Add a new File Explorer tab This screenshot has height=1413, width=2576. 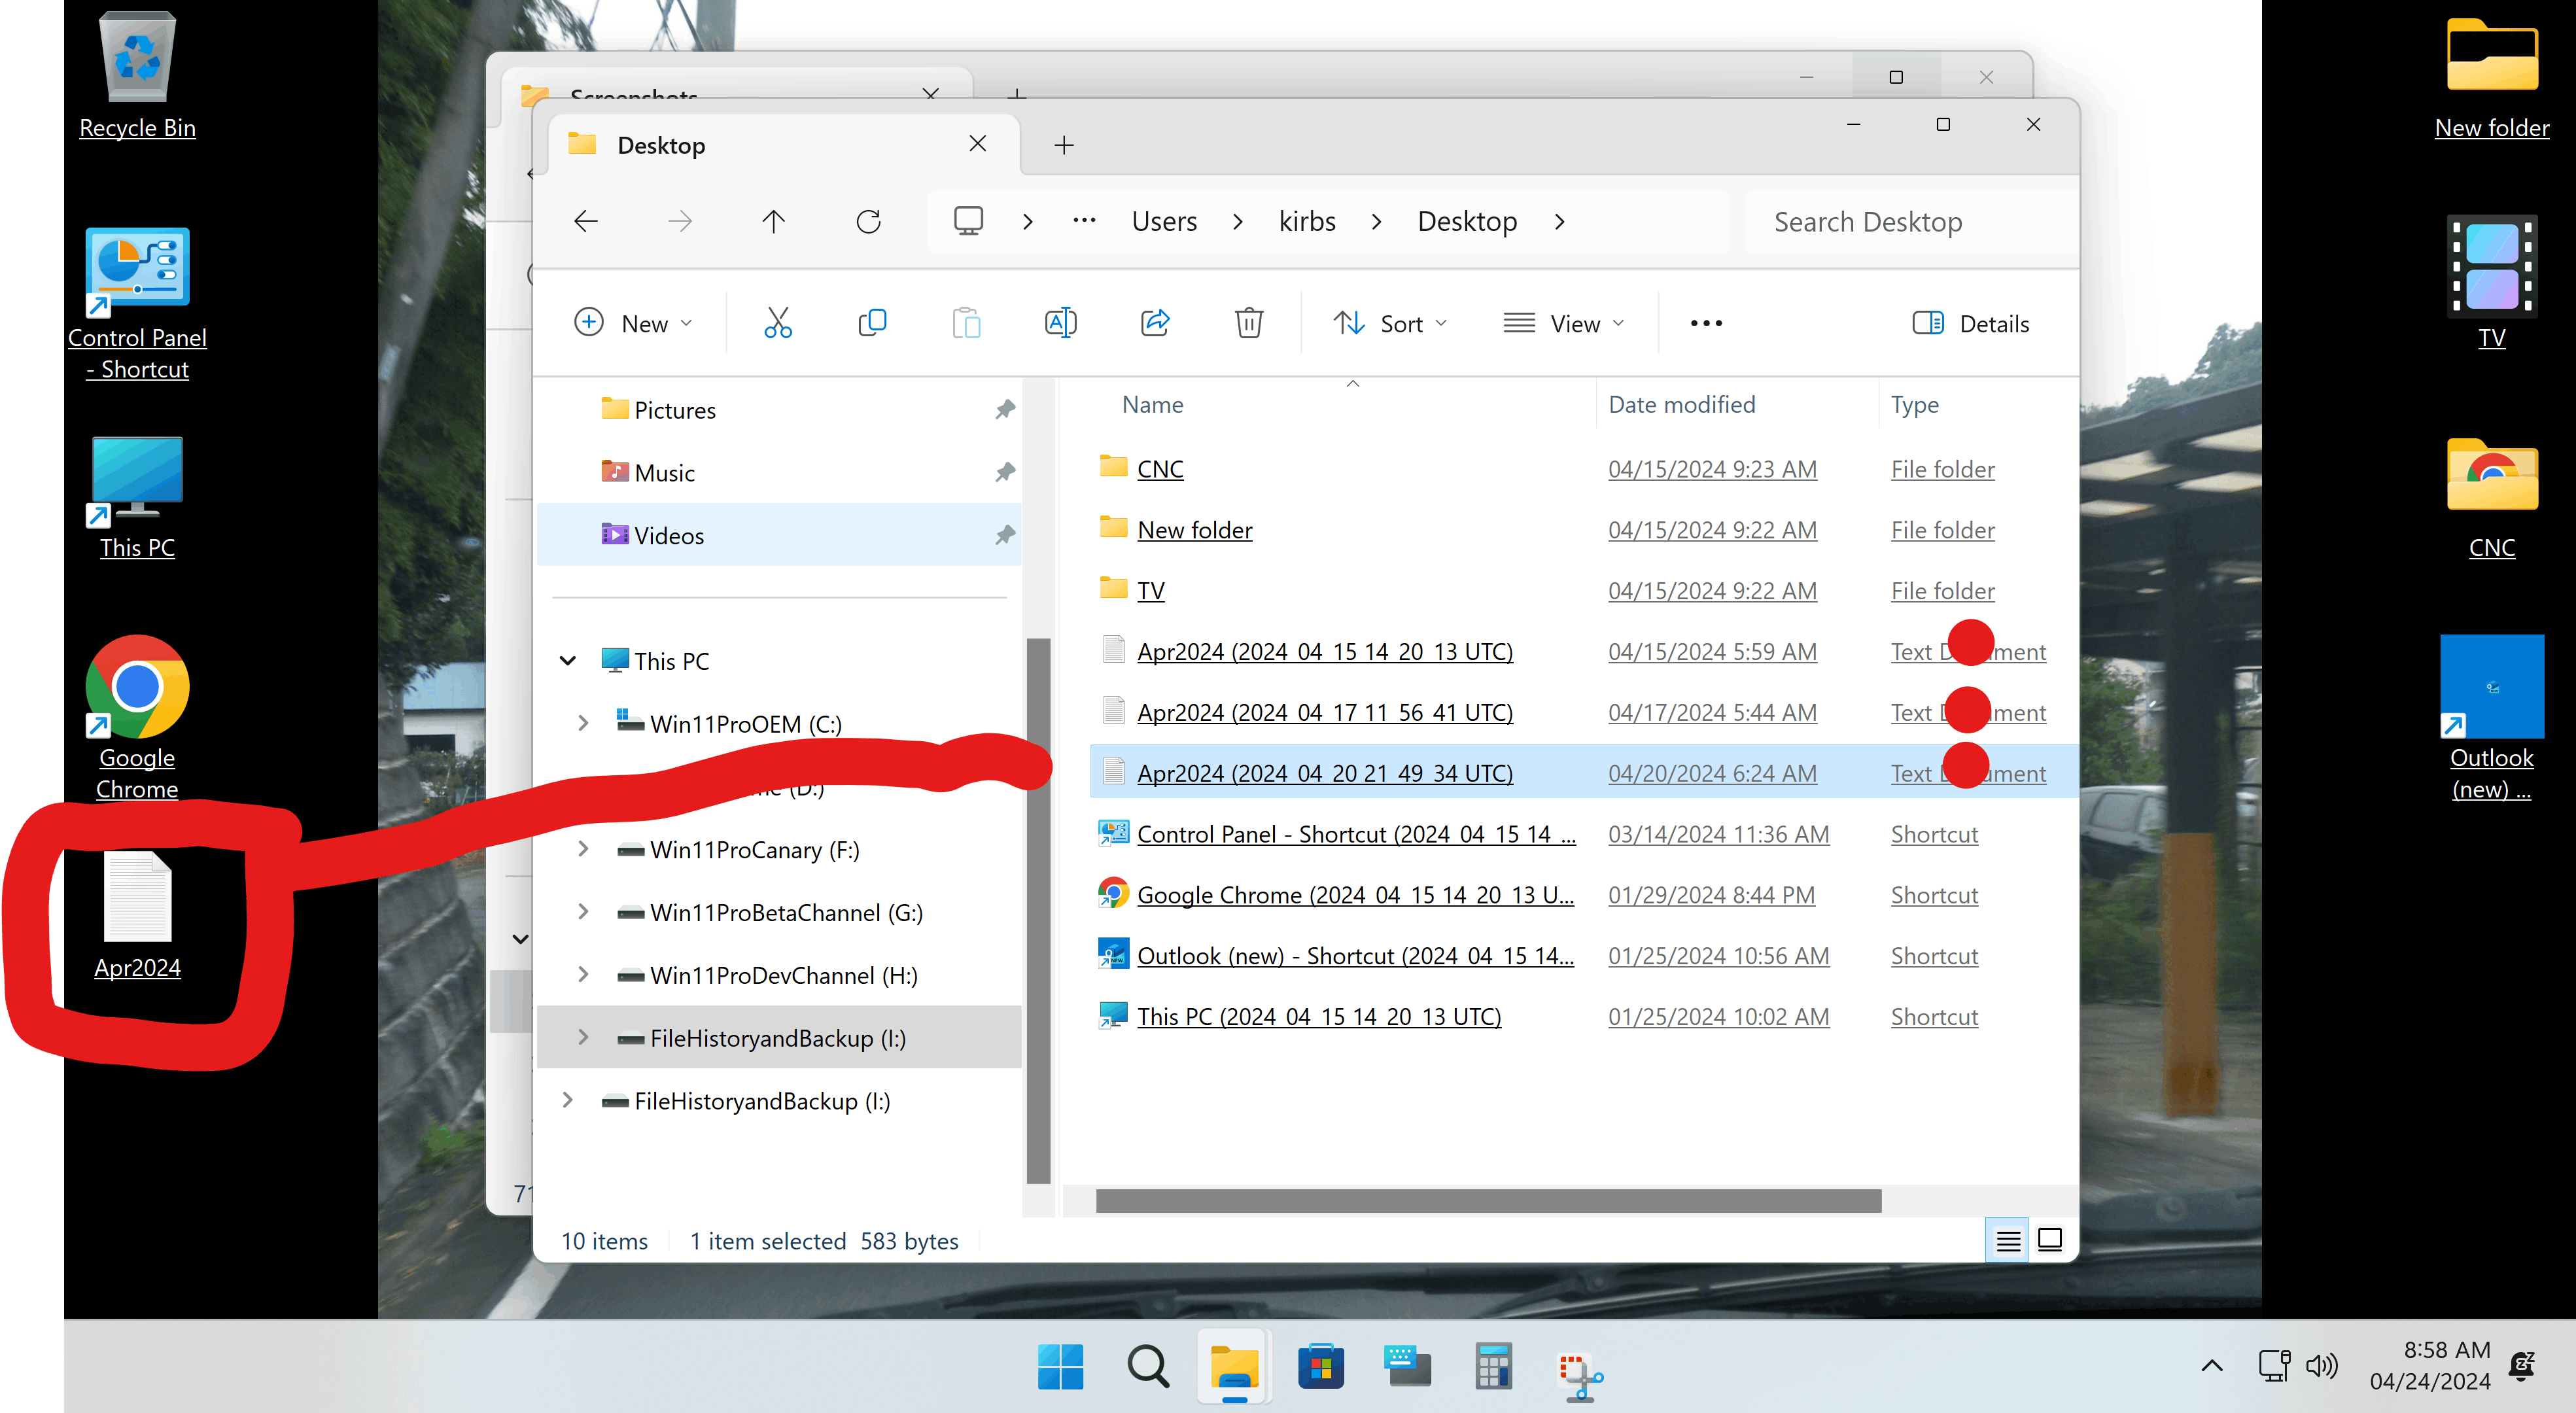coord(1064,145)
